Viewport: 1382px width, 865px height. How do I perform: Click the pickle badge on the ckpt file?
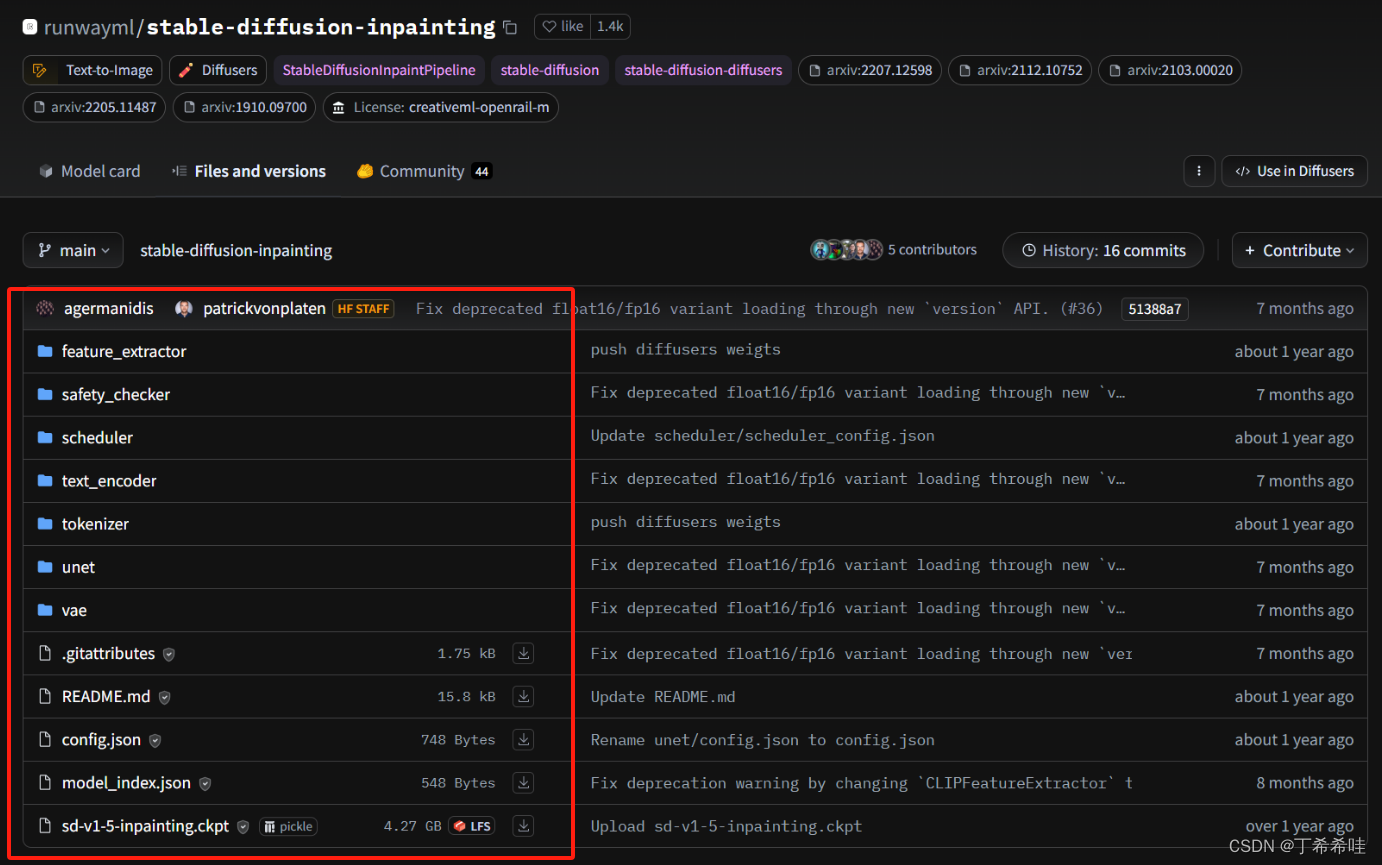click(288, 826)
